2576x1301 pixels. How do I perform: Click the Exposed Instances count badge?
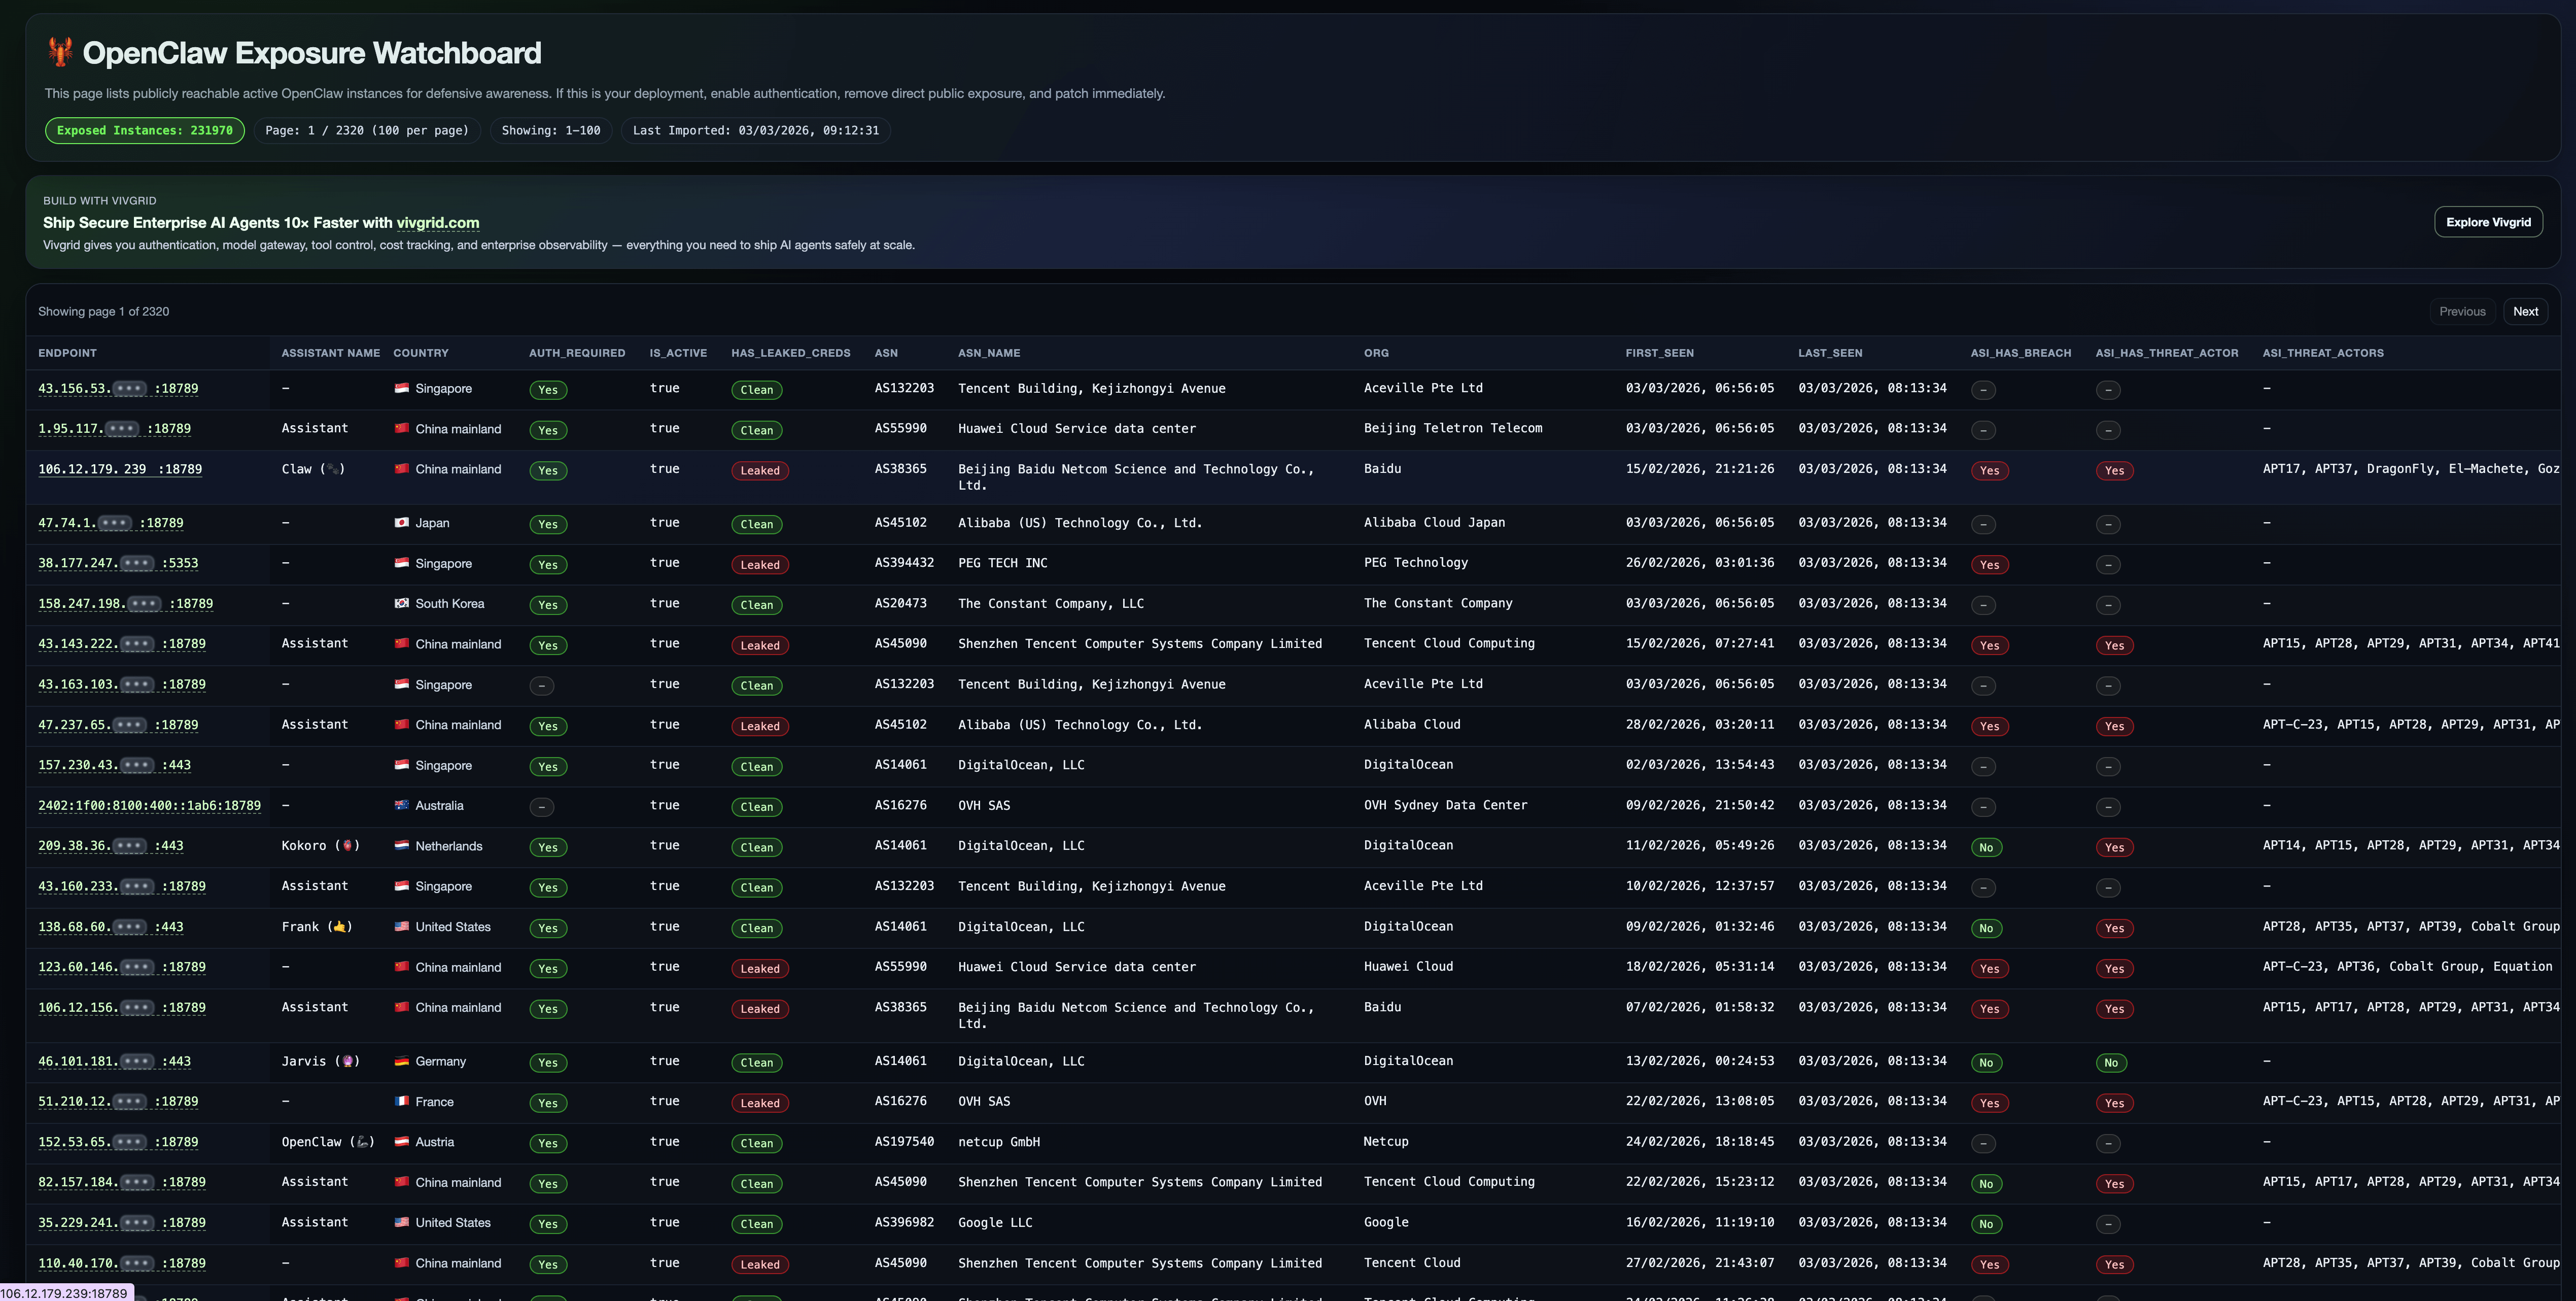coord(144,131)
